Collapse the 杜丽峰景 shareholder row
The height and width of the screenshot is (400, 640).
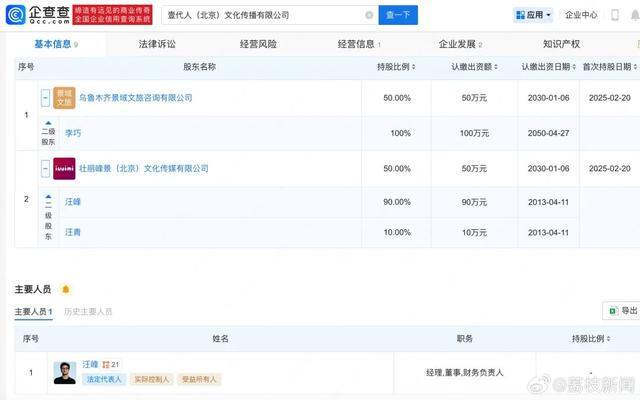point(45,168)
